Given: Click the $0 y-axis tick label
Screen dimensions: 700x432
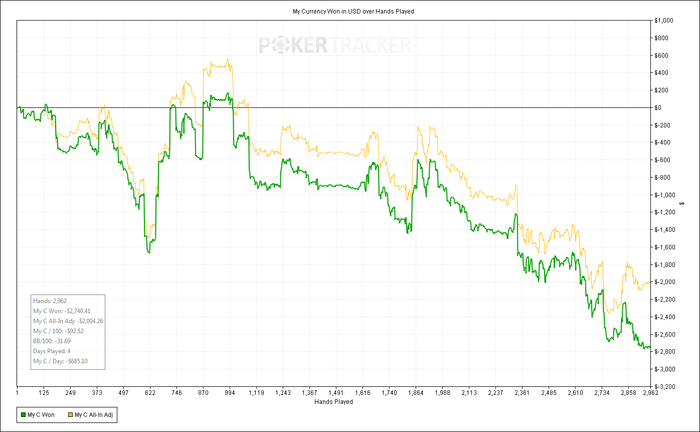Looking at the screenshot, I should pos(658,108).
